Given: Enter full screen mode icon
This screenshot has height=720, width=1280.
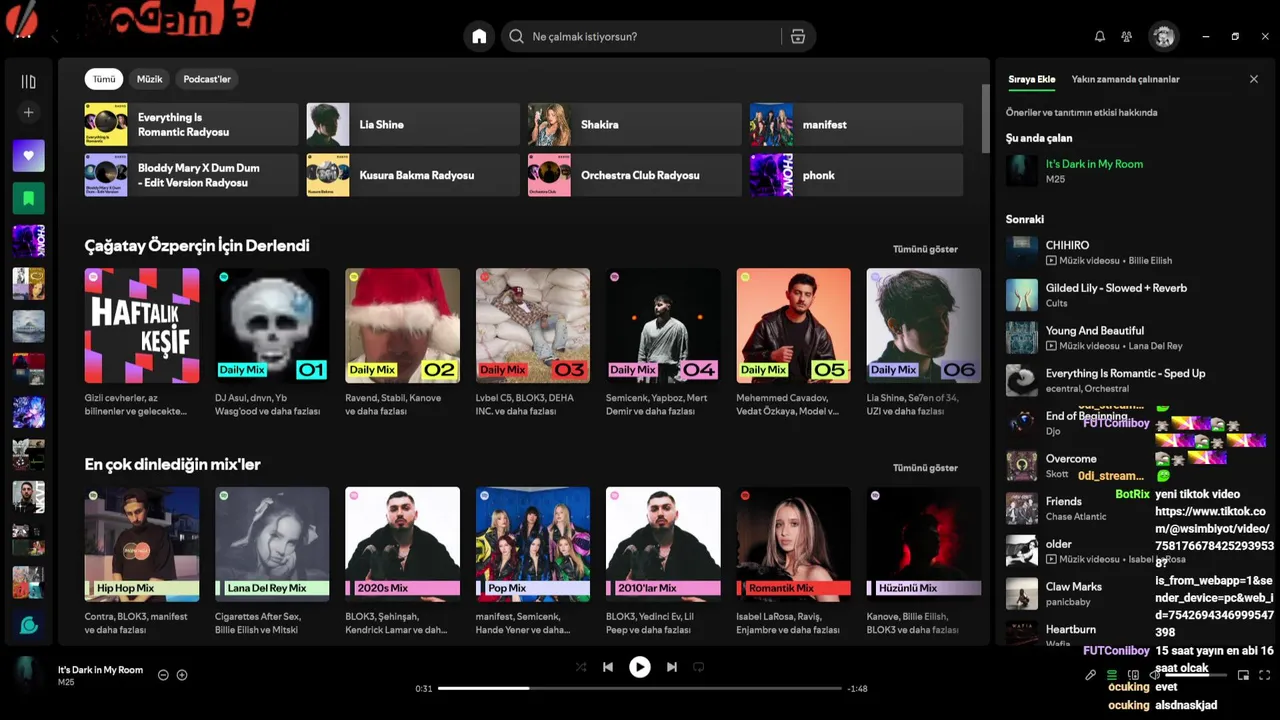Looking at the screenshot, I should tap(1265, 675).
